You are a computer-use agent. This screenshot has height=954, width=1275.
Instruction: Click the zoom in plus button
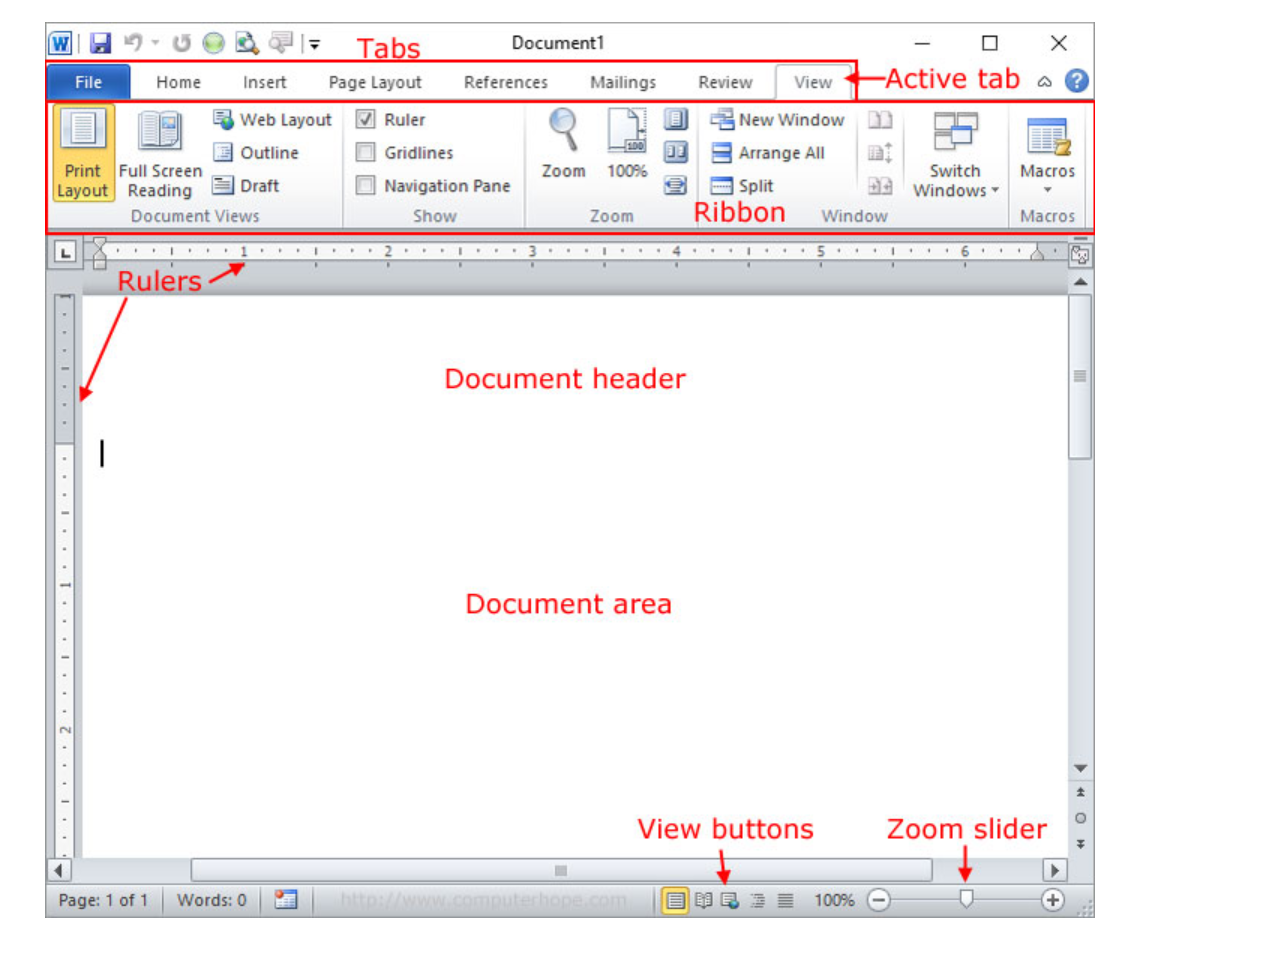pyautogui.click(x=1052, y=900)
